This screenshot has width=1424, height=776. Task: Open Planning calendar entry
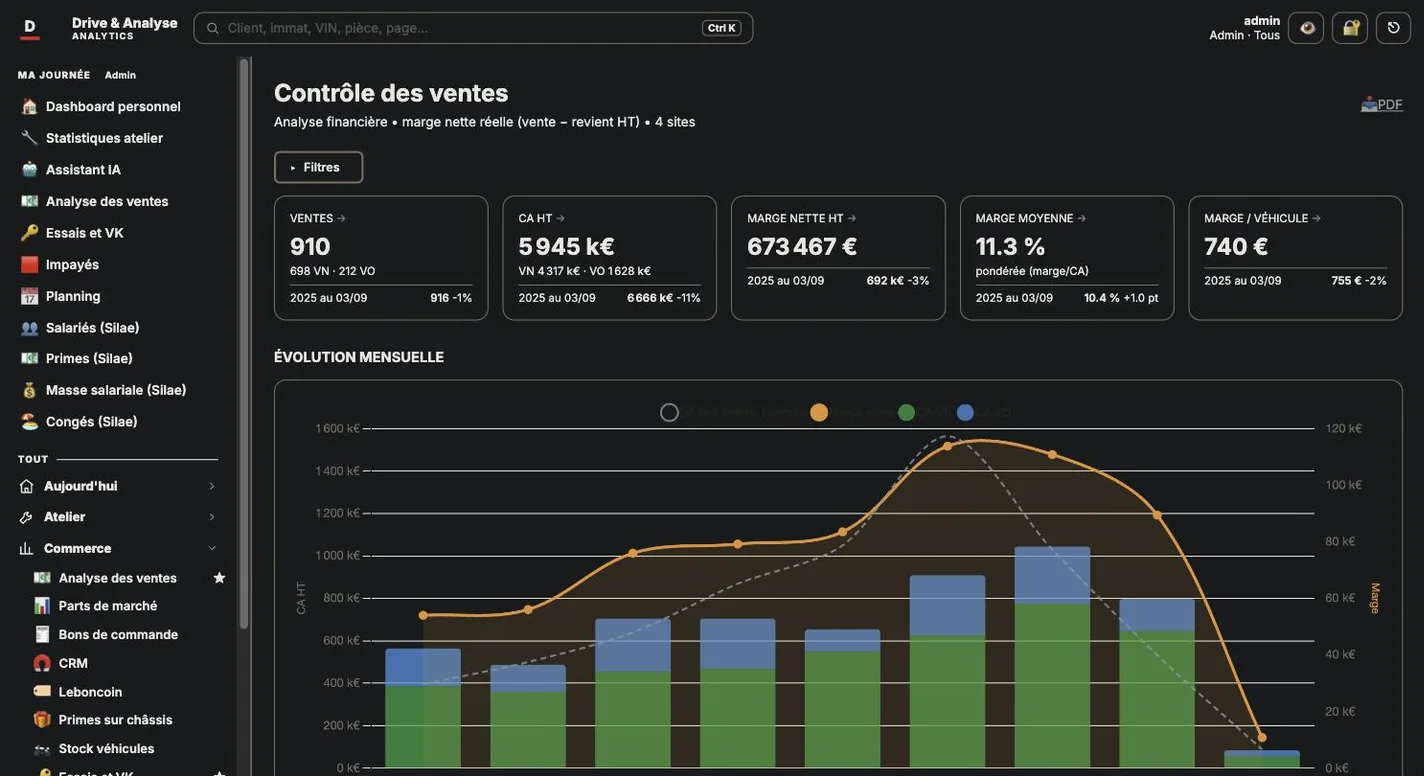(73, 296)
